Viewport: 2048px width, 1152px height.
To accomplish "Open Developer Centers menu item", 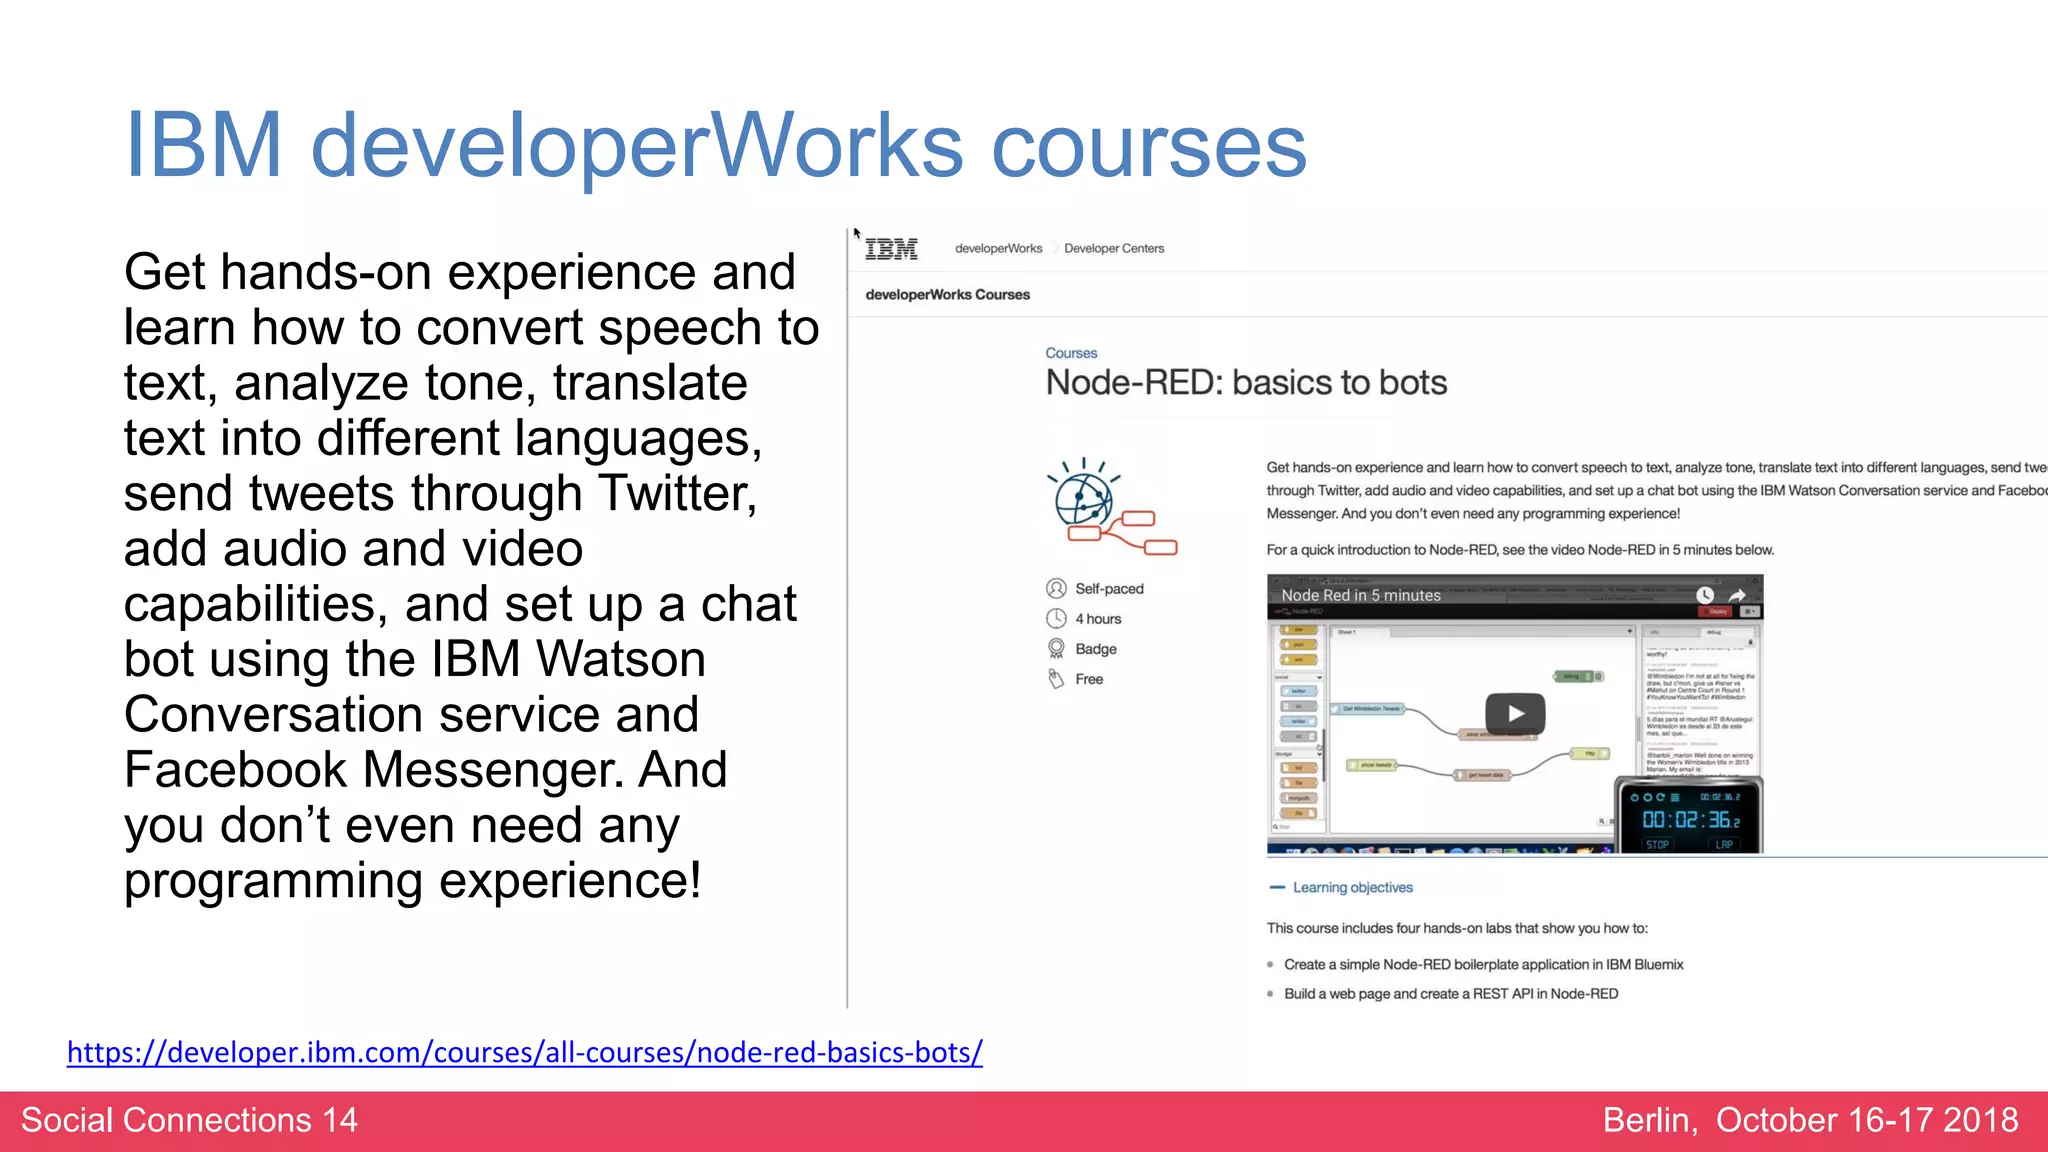I will pos(1114,249).
